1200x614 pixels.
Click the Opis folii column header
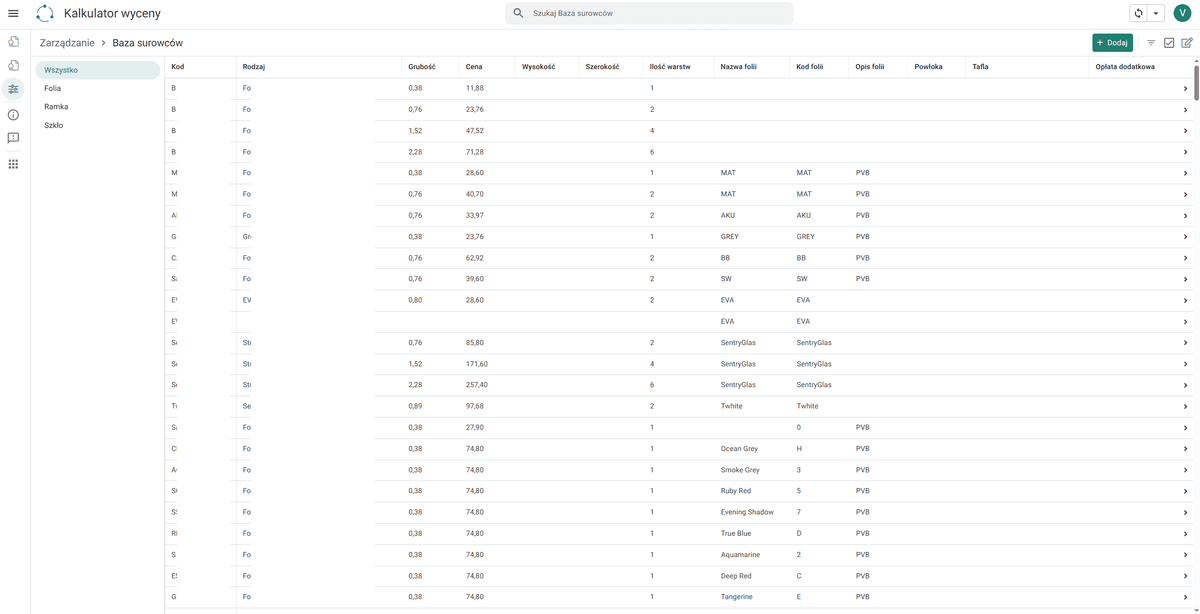[x=870, y=67]
